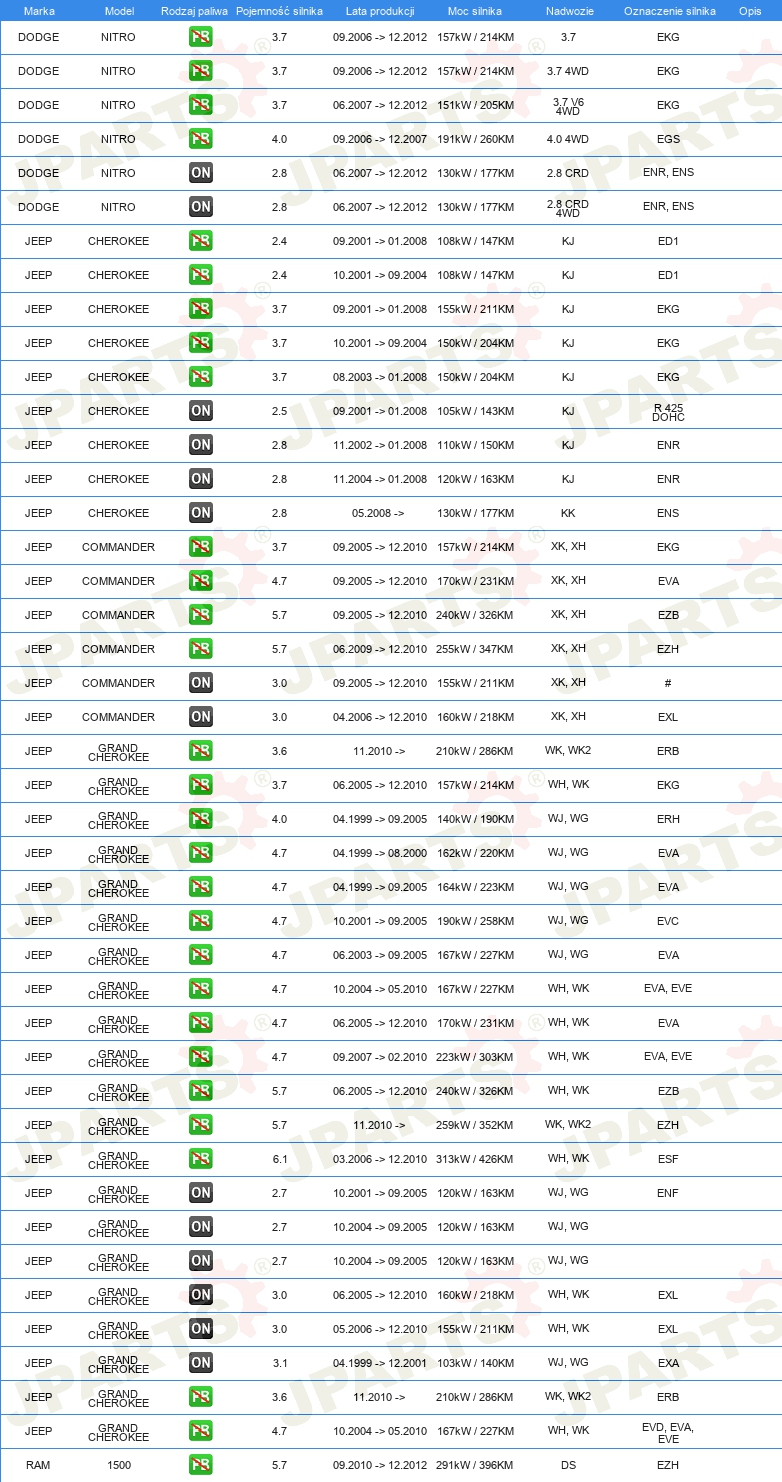782x1482 pixels.
Task: Click petrol icon for Nitro 3.7 V6 4WD
Action: [201, 105]
